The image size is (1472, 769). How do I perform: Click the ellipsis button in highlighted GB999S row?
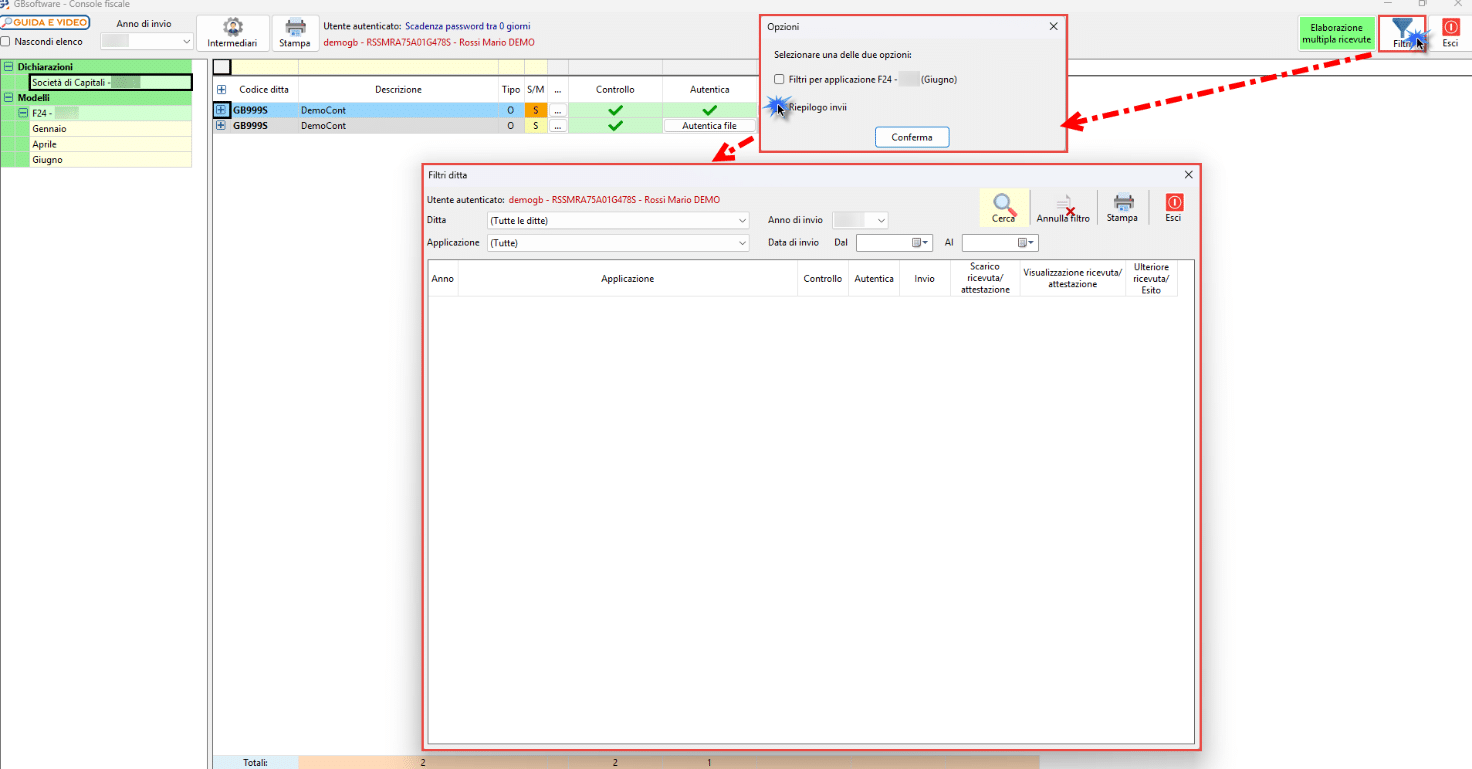[558, 110]
